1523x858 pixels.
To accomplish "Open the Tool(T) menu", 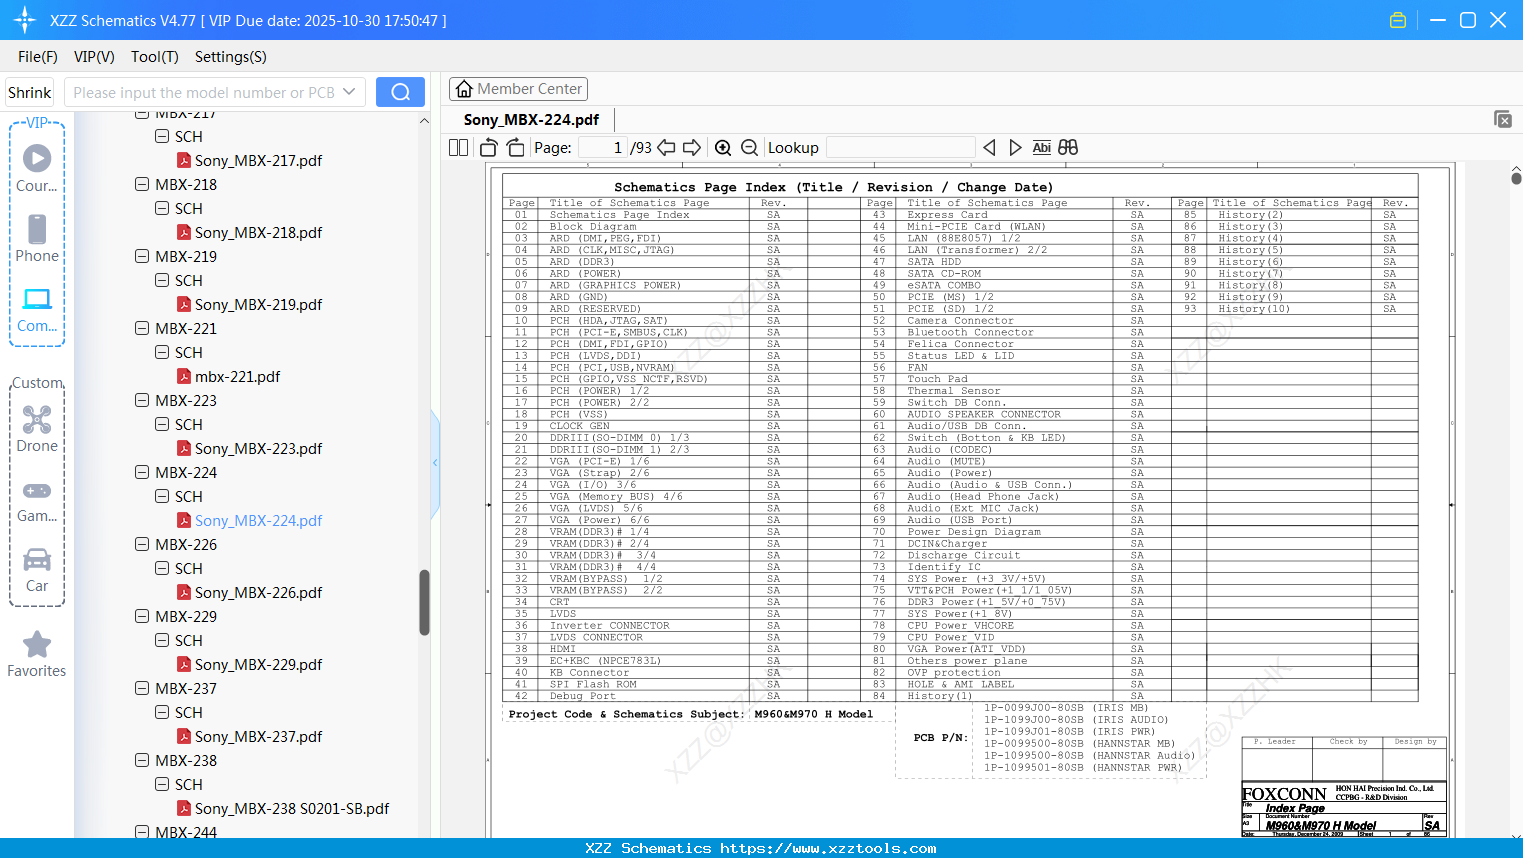I will pyautogui.click(x=155, y=57).
